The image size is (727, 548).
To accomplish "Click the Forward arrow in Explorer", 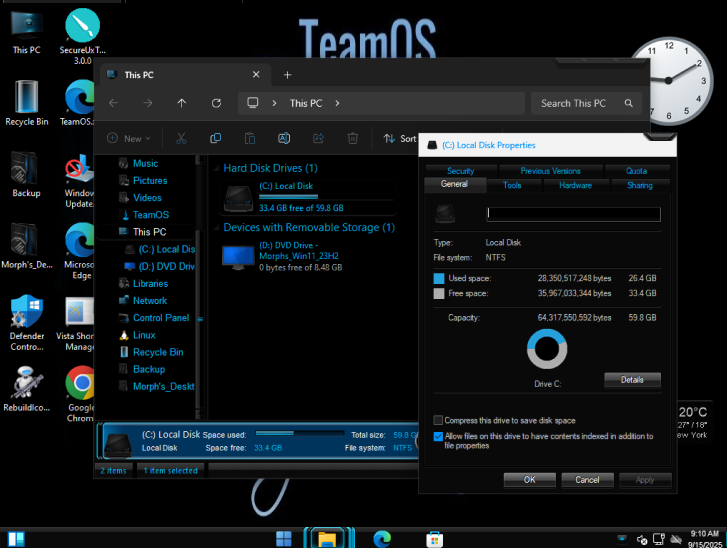I will pyautogui.click(x=147, y=103).
